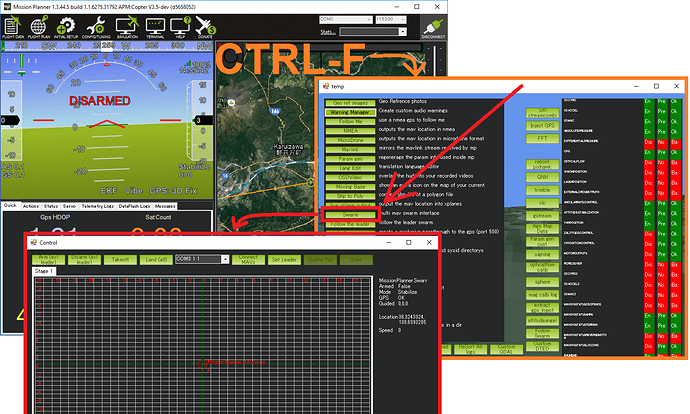The width and height of the screenshot is (690, 414).
Task: Click the FFT button
Action: (x=542, y=139)
